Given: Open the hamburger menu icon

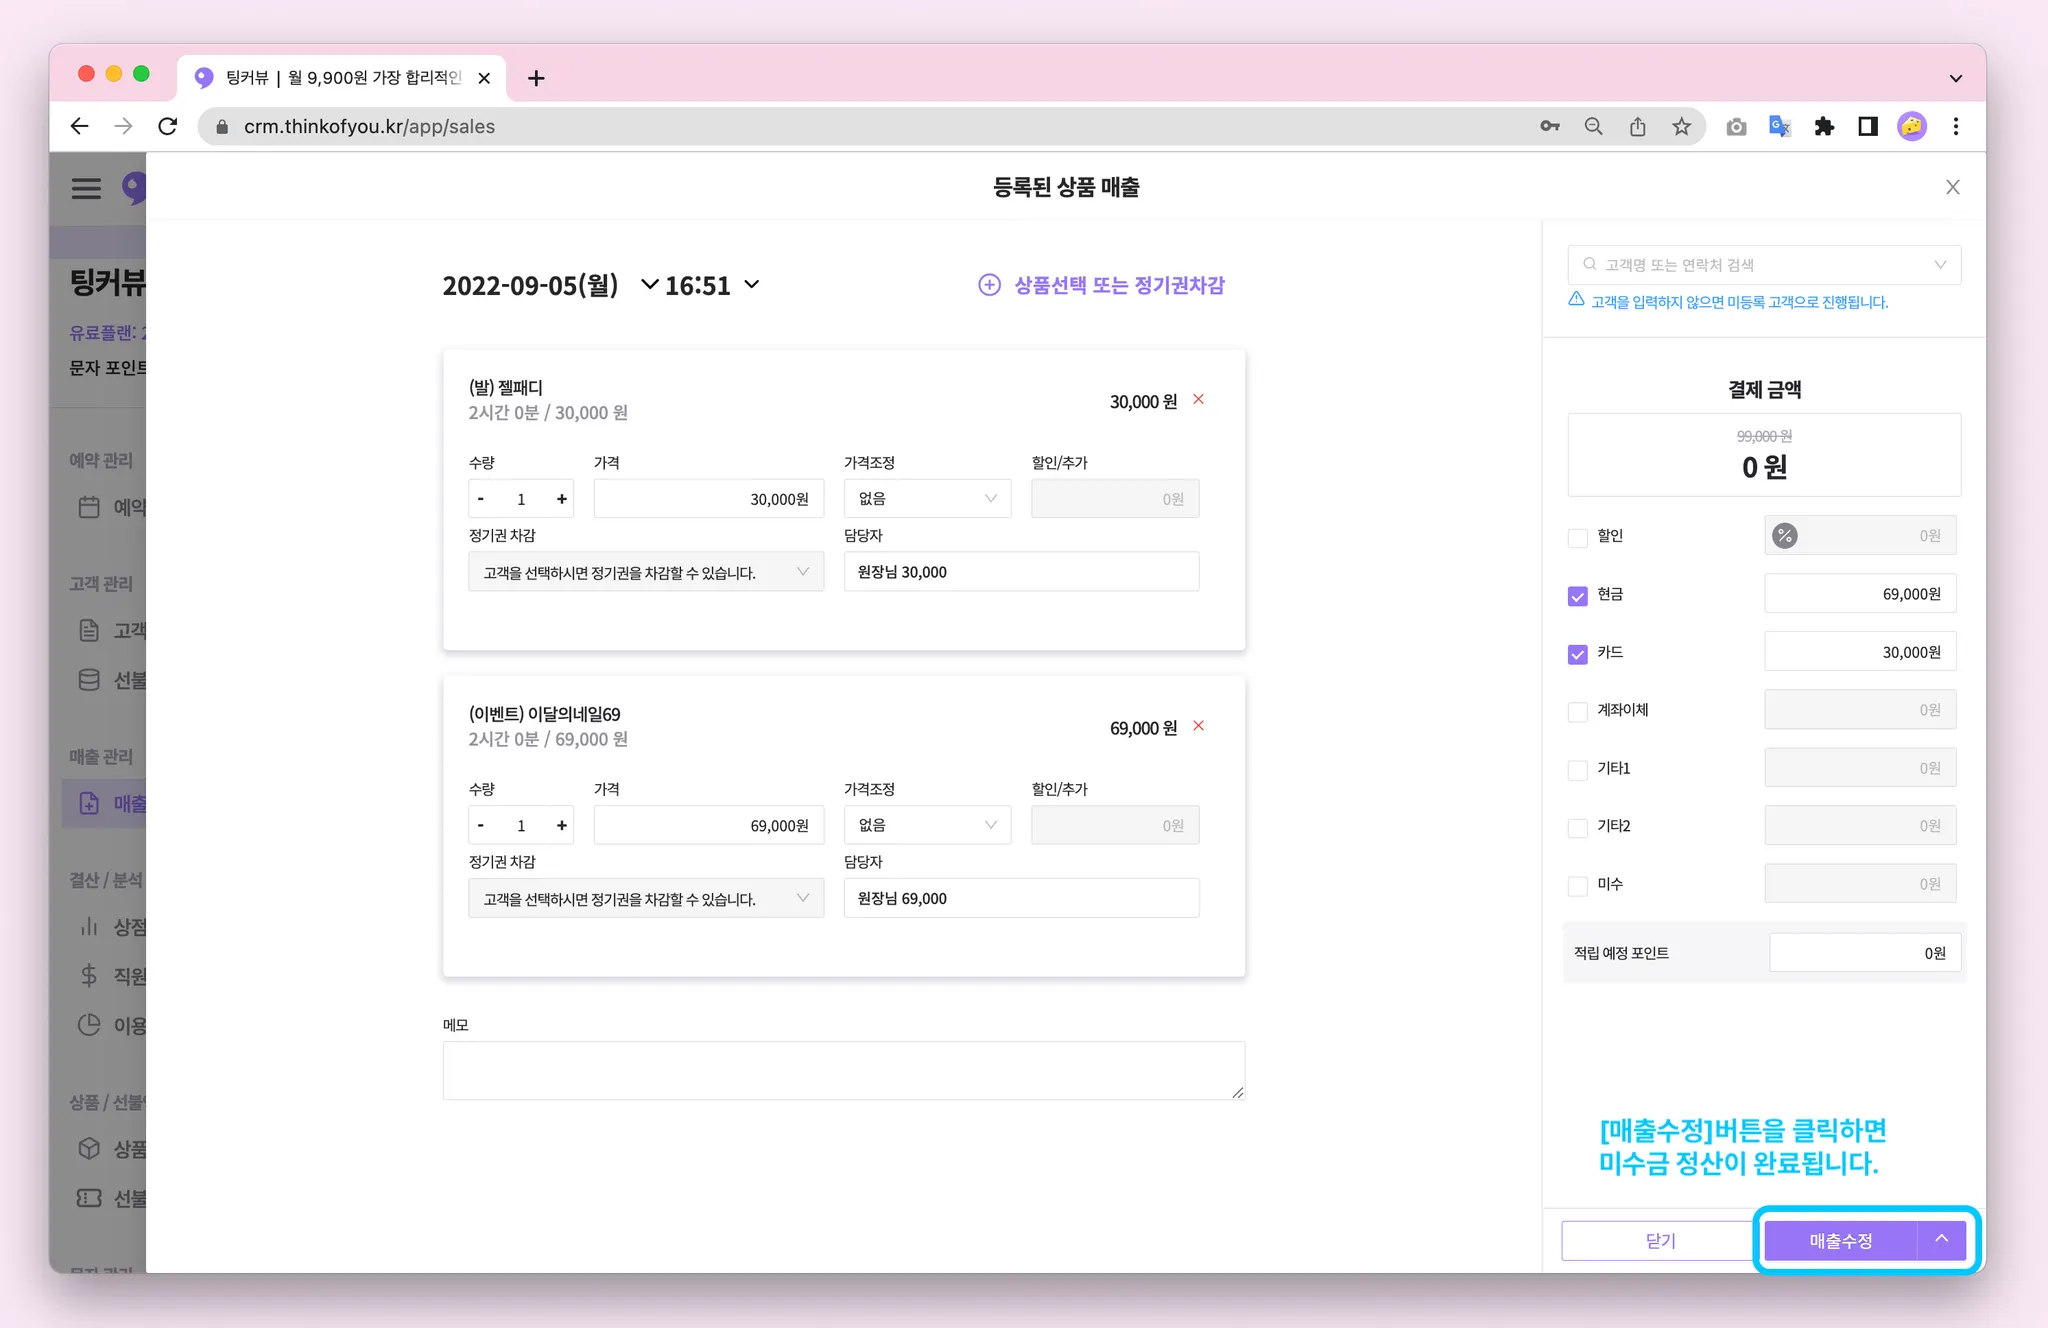Looking at the screenshot, I should (86, 188).
